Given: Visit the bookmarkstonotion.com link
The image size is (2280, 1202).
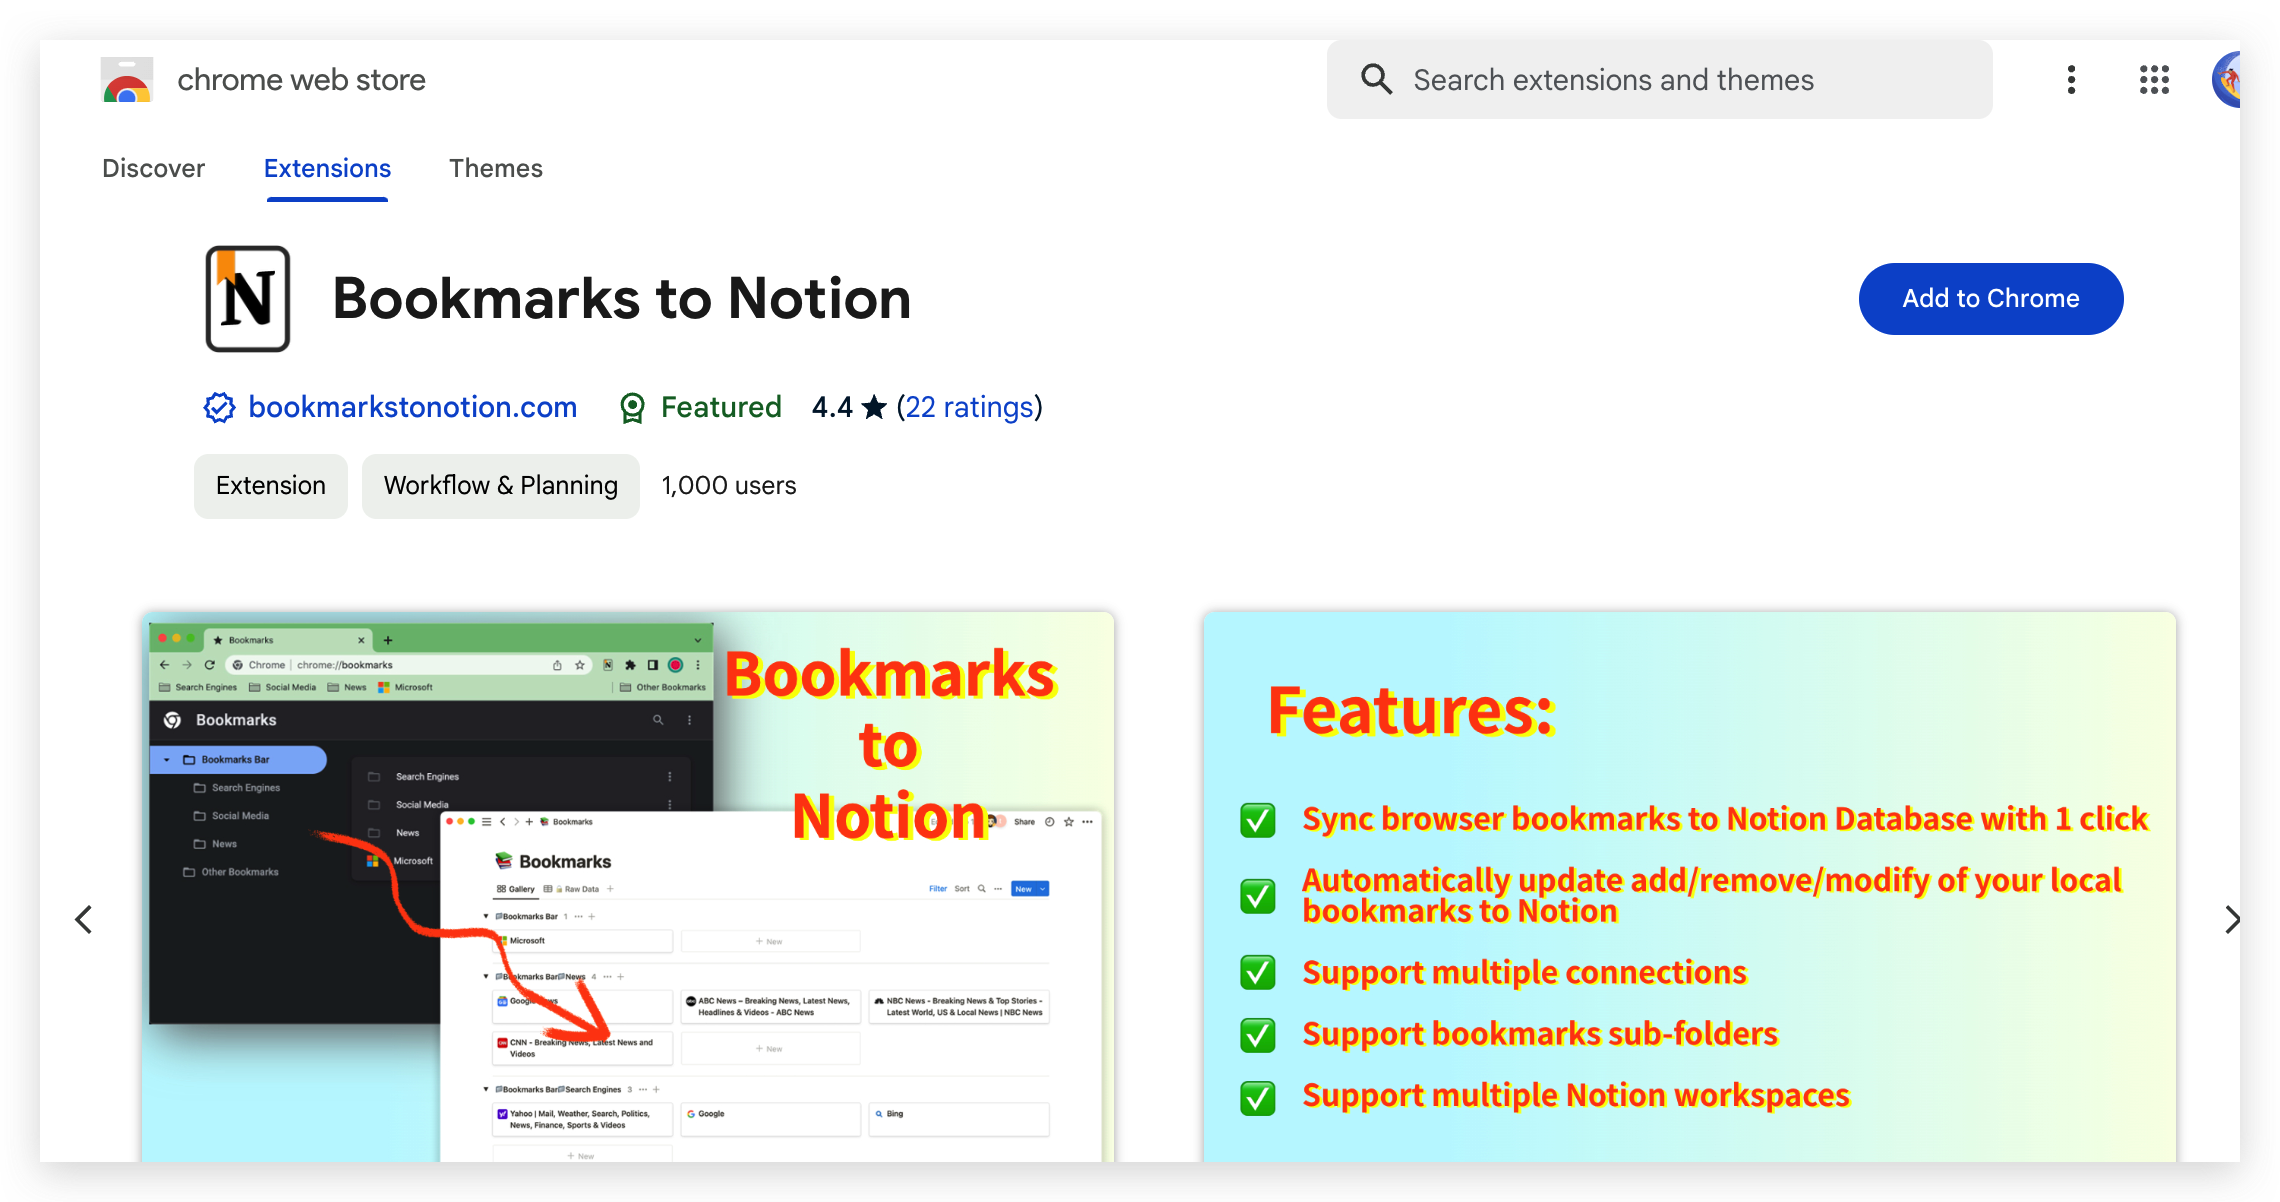Looking at the screenshot, I should 413,407.
